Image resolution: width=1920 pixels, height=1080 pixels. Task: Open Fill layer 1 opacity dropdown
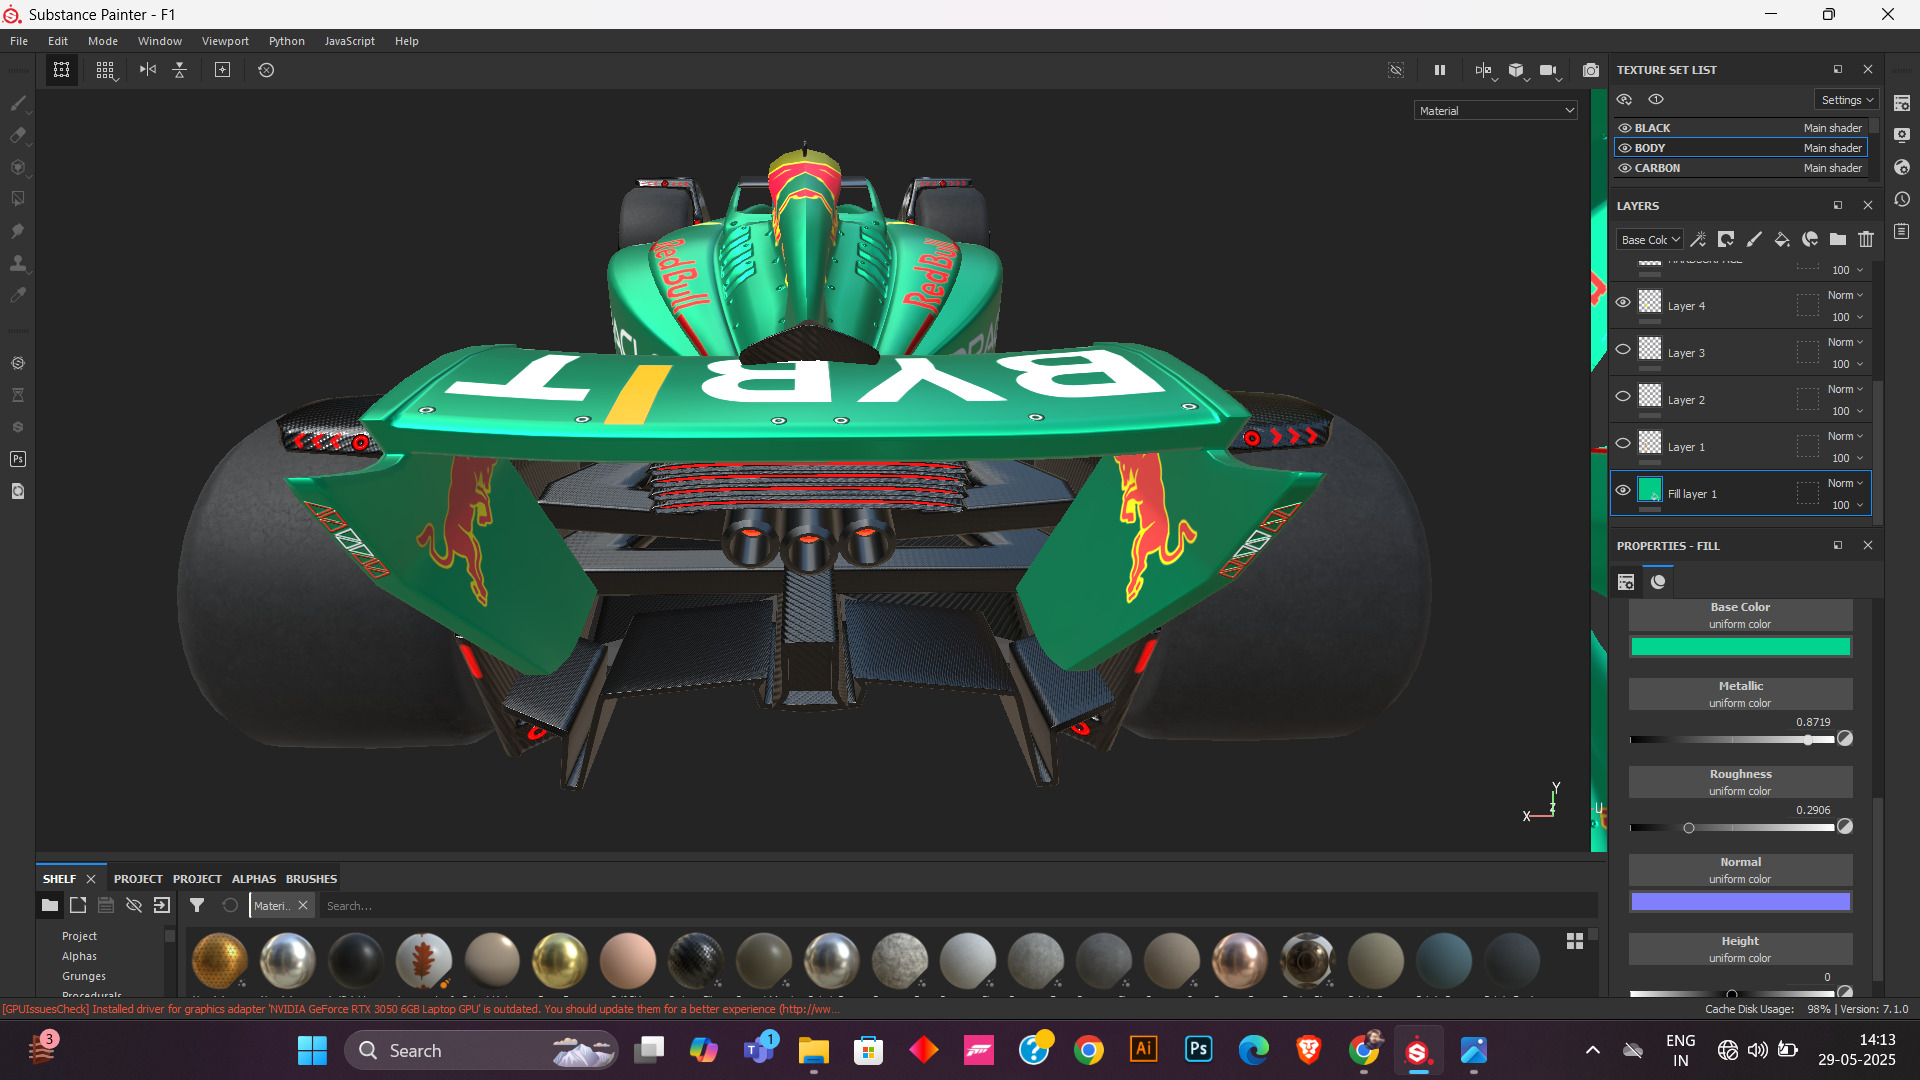[x=1846, y=505]
